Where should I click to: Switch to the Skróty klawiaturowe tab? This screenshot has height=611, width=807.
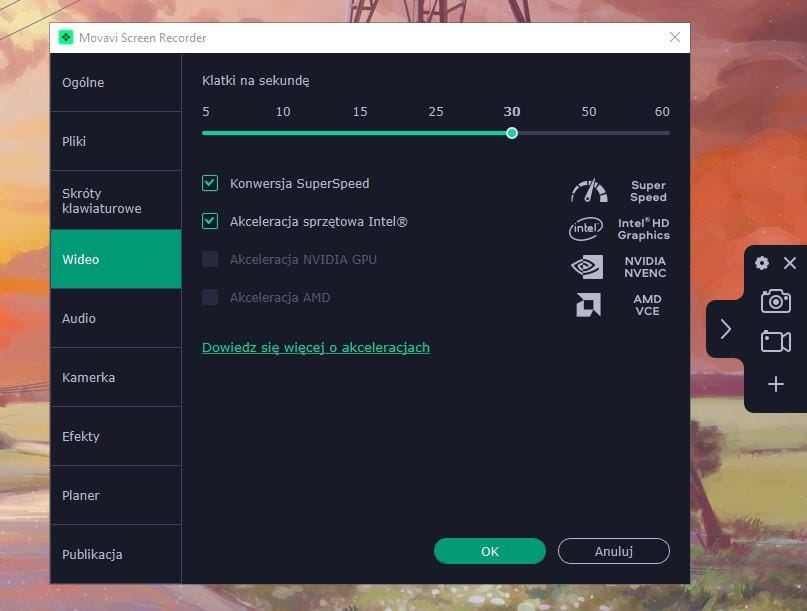(115, 201)
